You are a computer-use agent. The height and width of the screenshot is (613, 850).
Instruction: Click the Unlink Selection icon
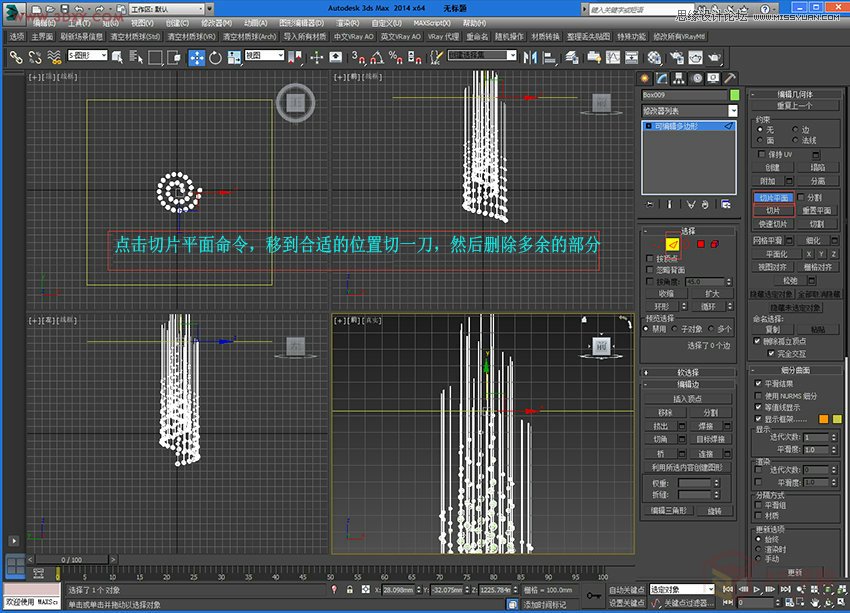(35, 57)
